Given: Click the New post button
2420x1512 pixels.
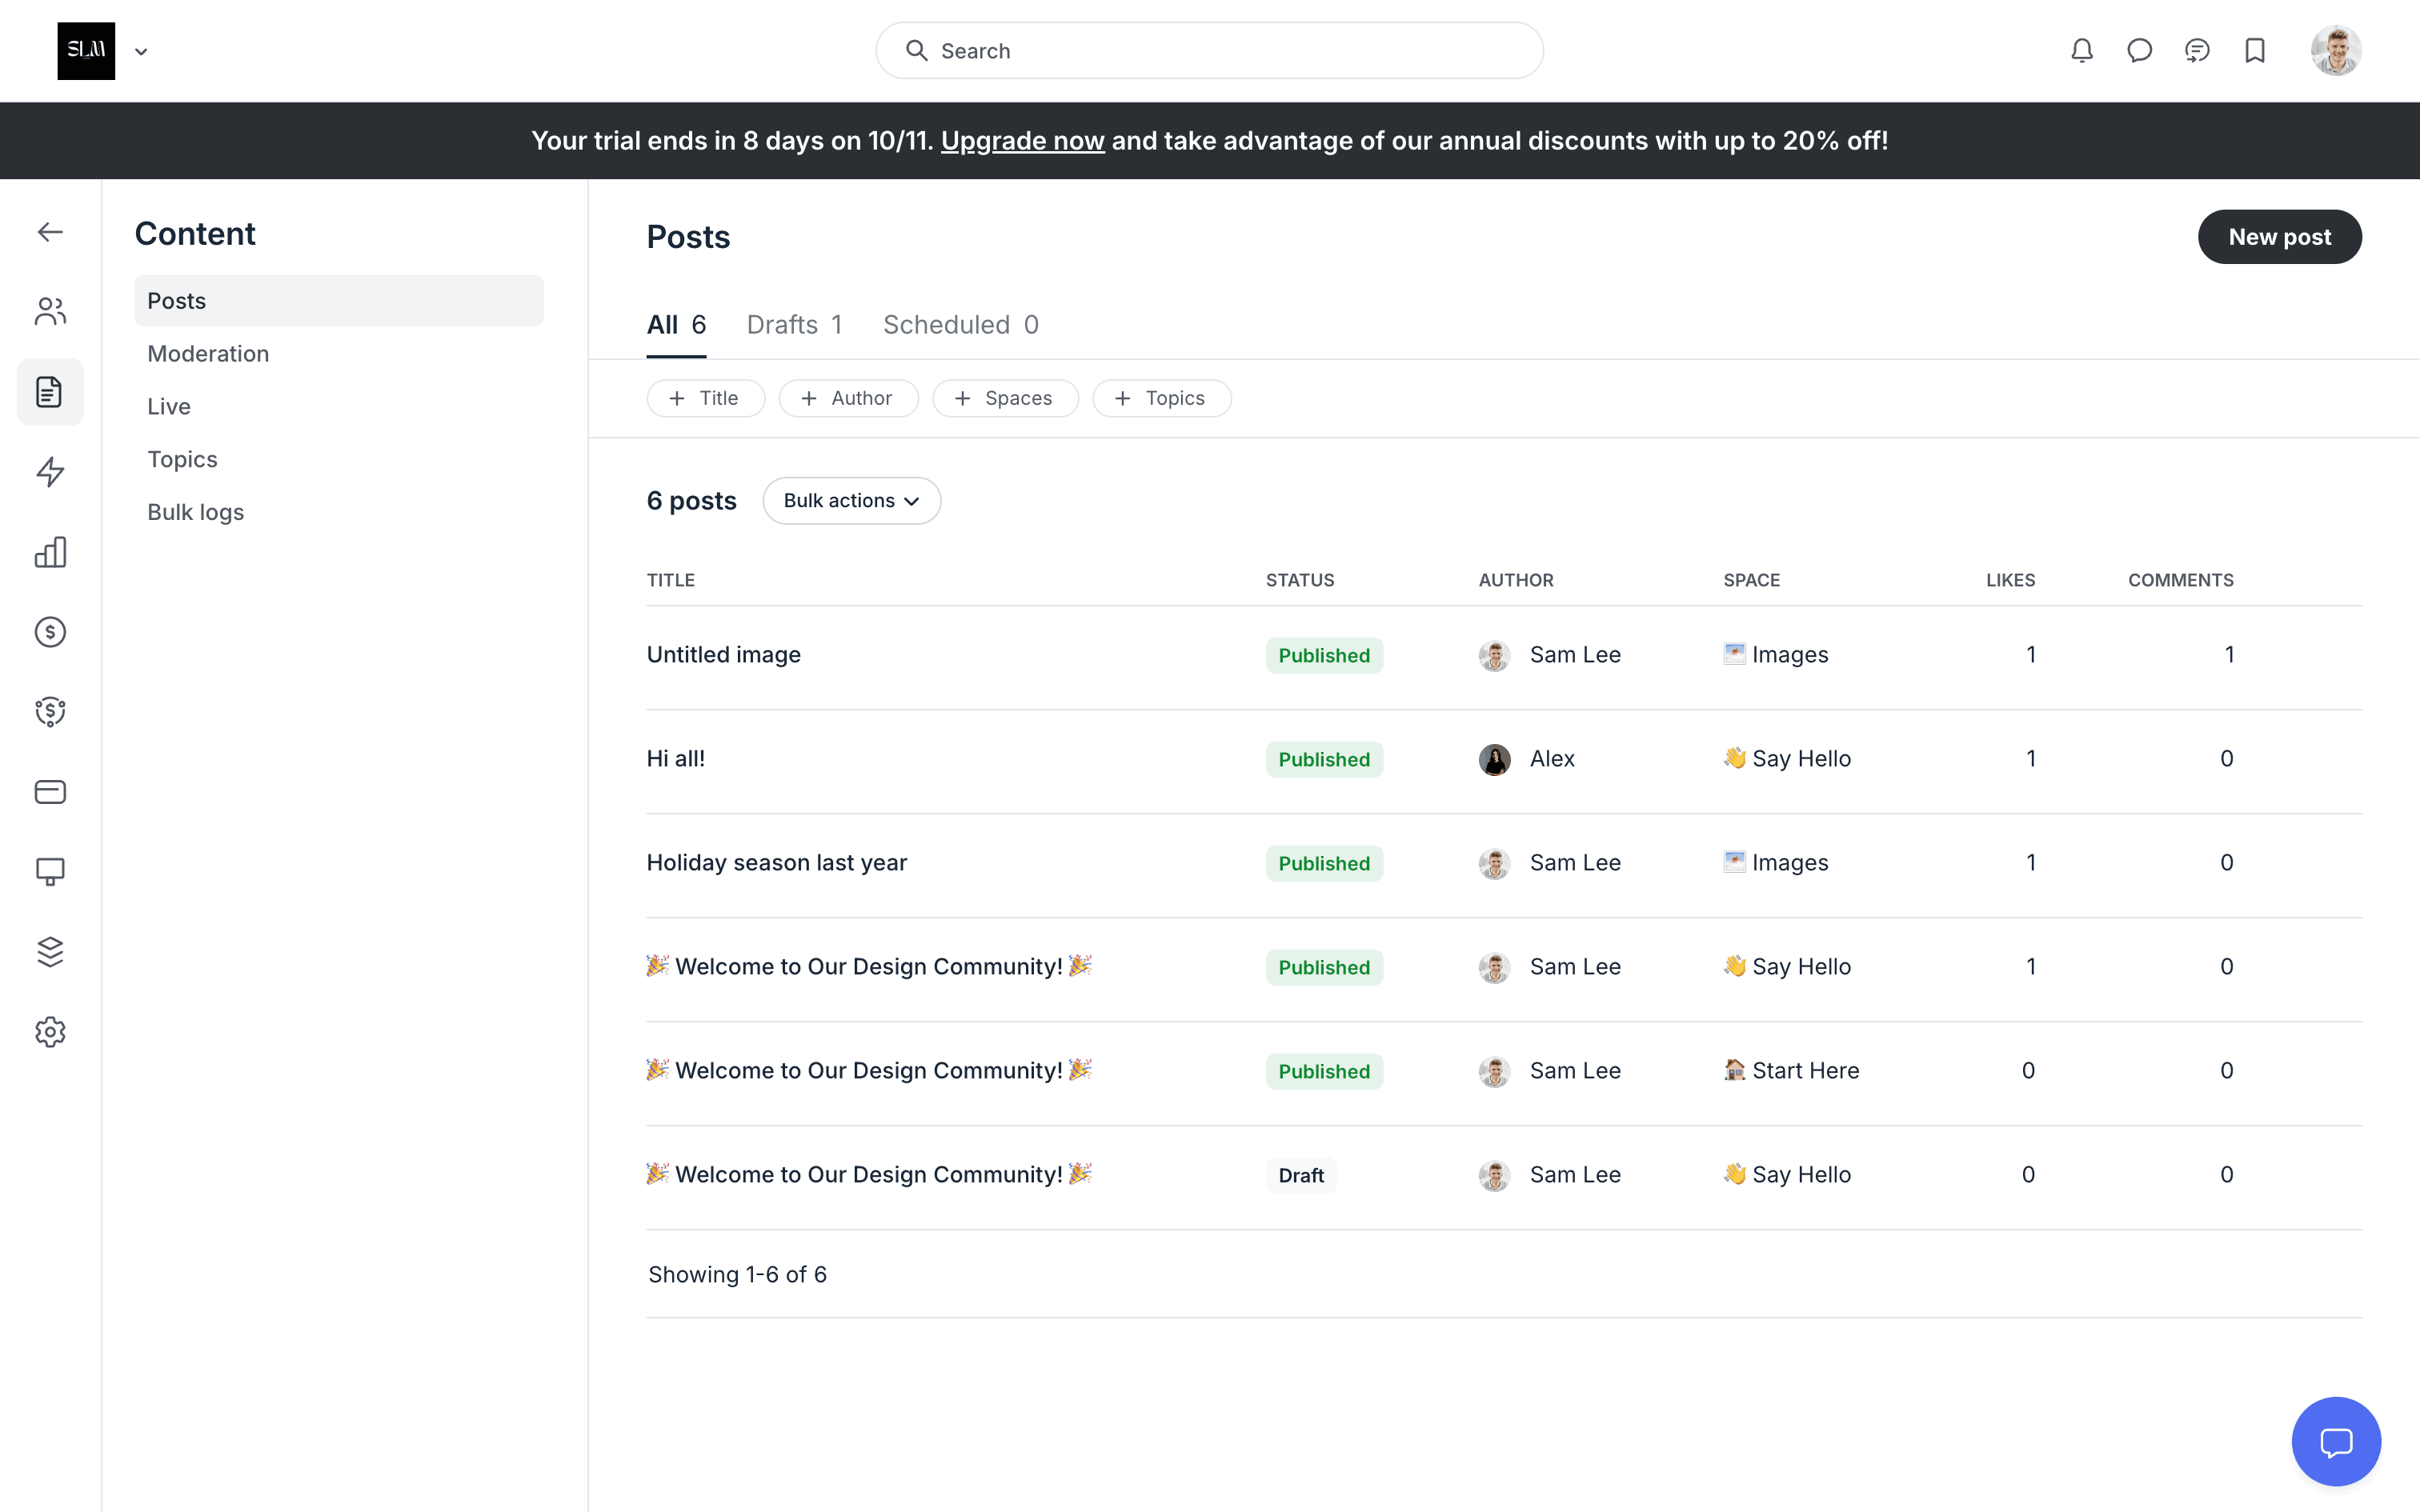Looking at the screenshot, I should click(2278, 237).
